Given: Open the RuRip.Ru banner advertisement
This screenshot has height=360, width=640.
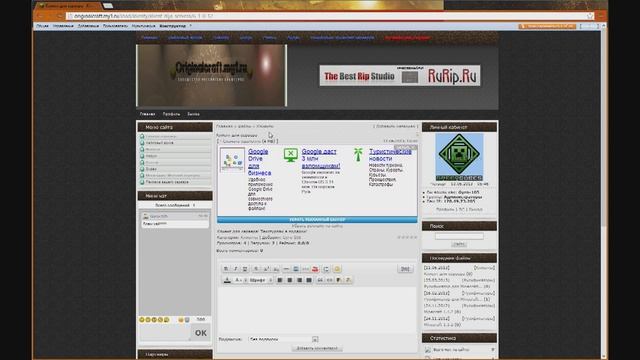Looking at the screenshot, I should click(400, 76).
